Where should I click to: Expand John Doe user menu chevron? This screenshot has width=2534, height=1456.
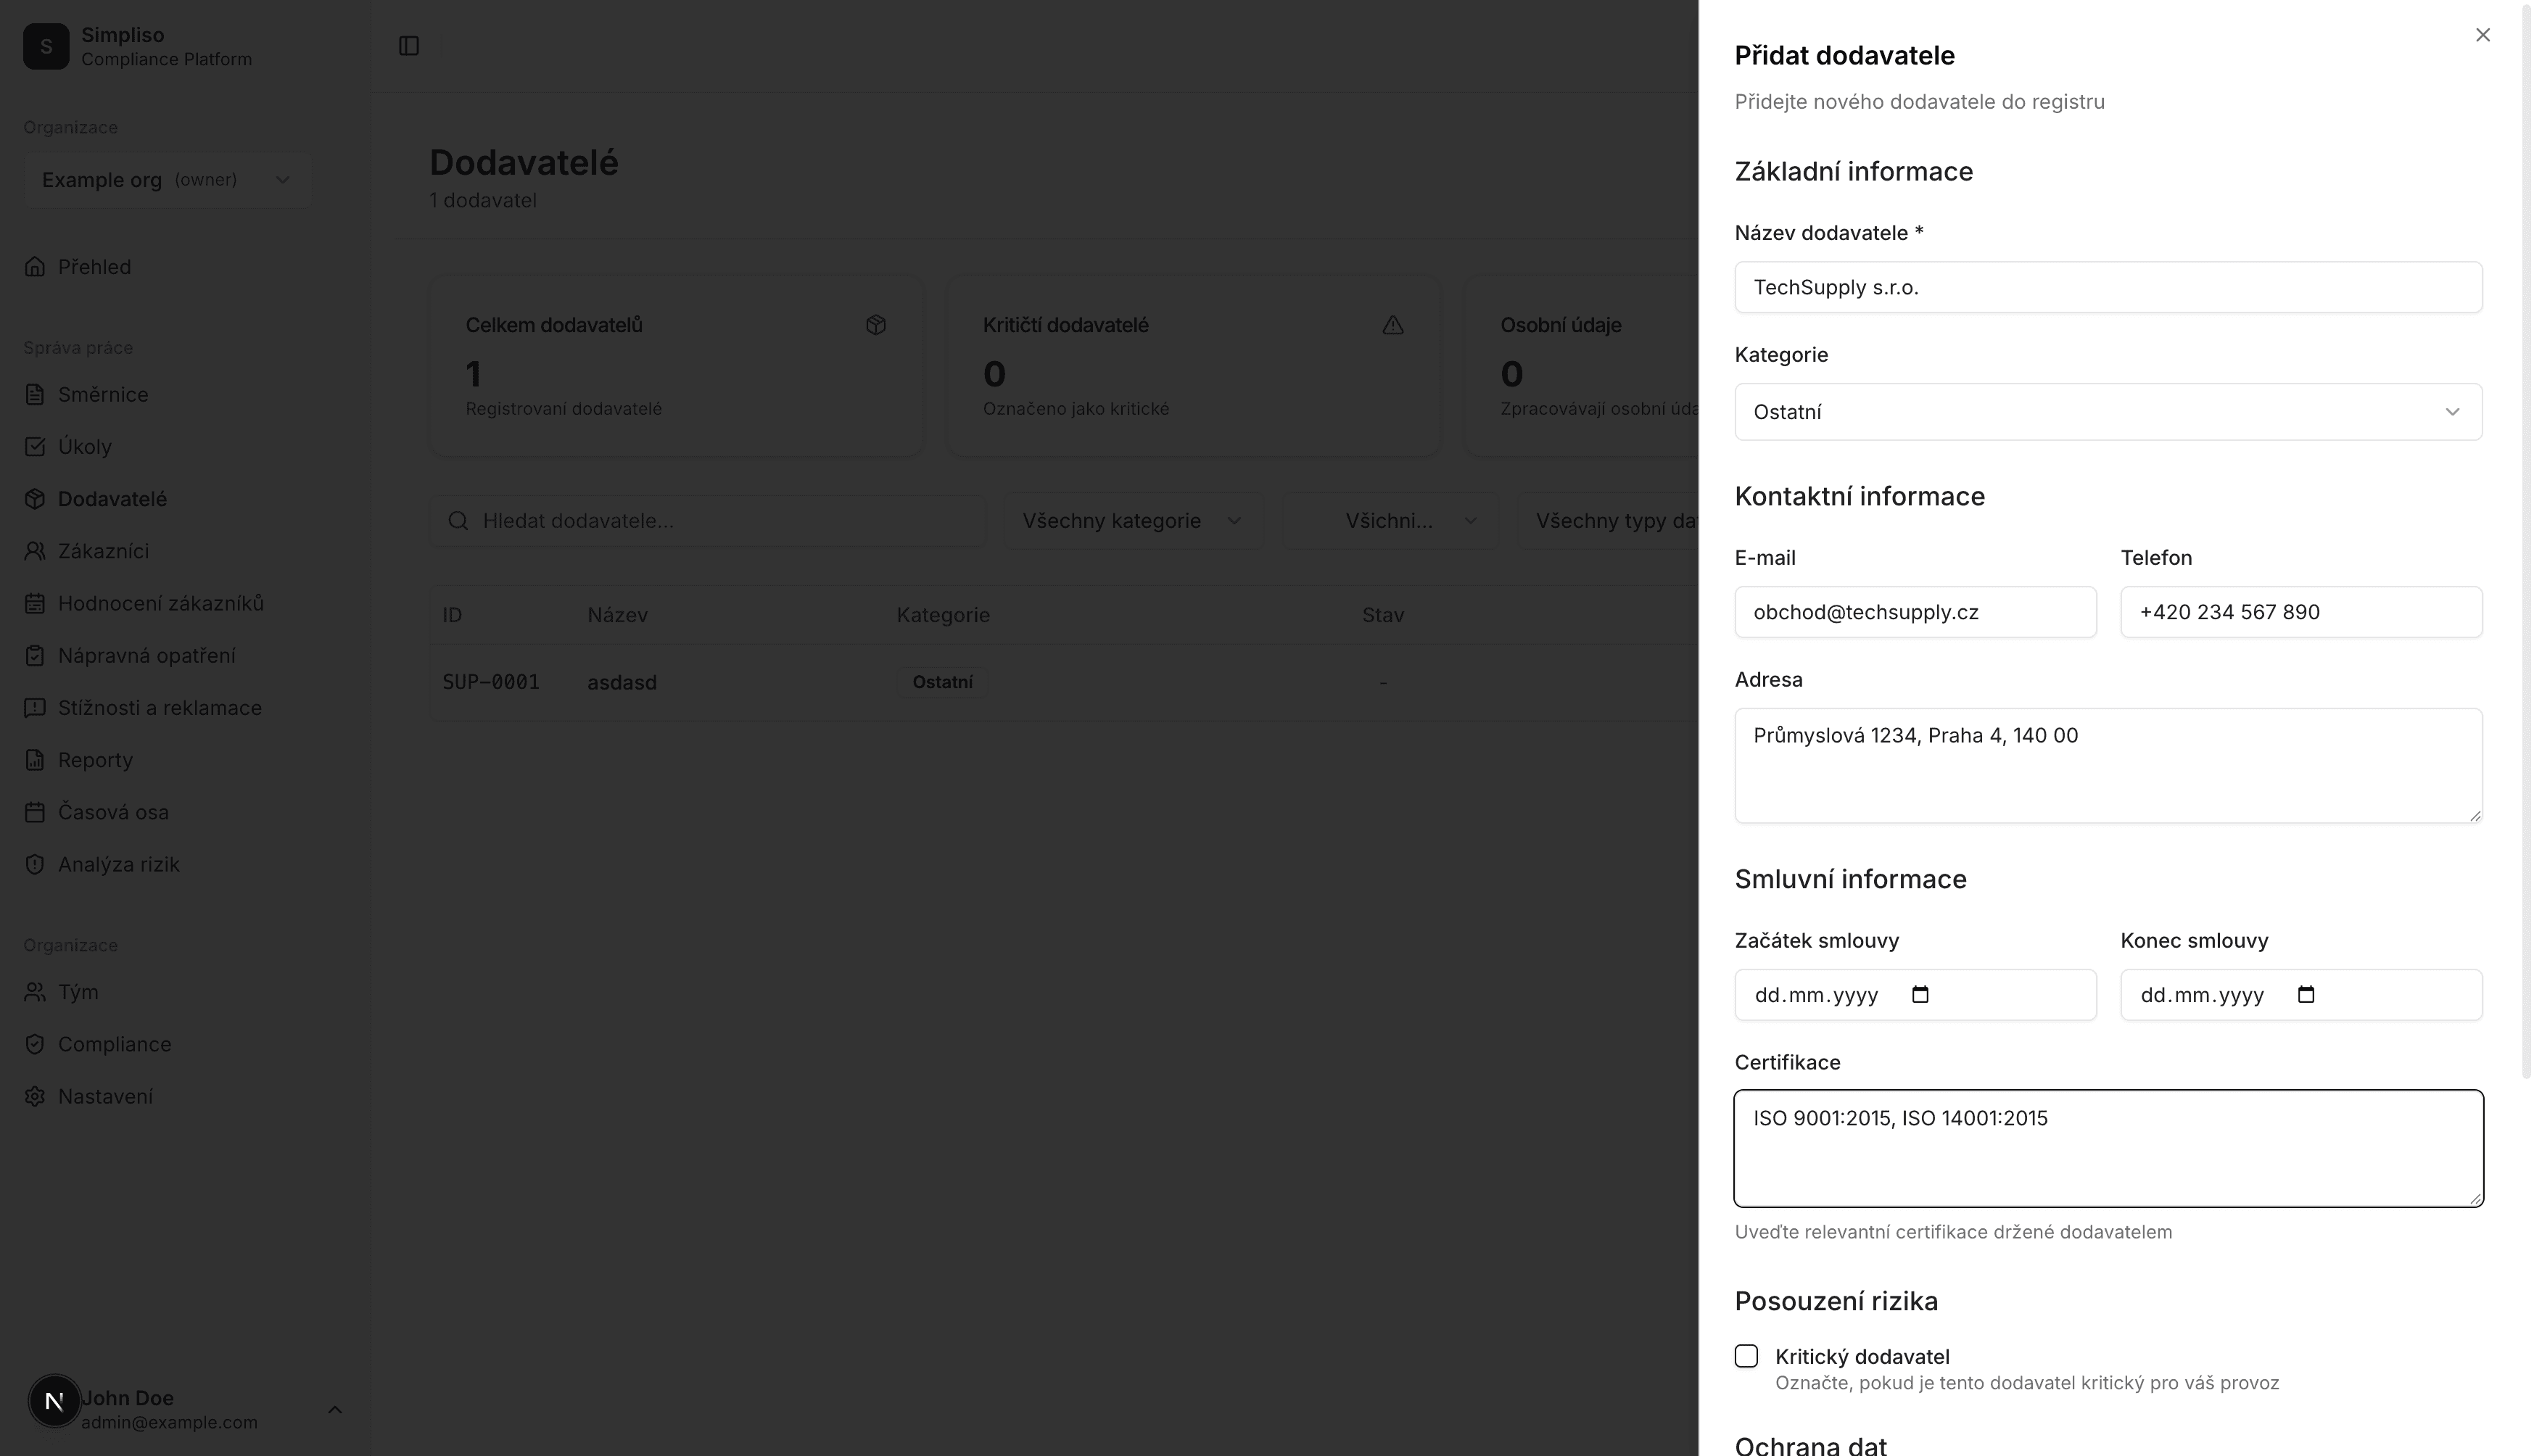point(335,1410)
